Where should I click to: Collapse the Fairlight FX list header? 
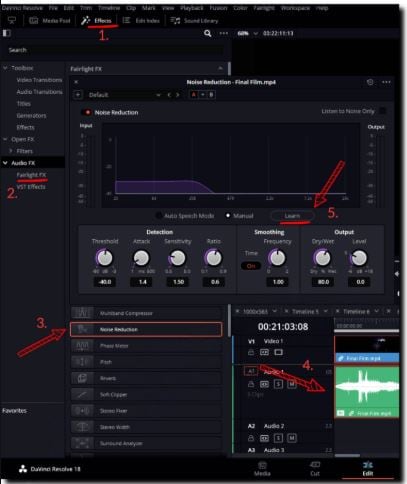pos(220,68)
